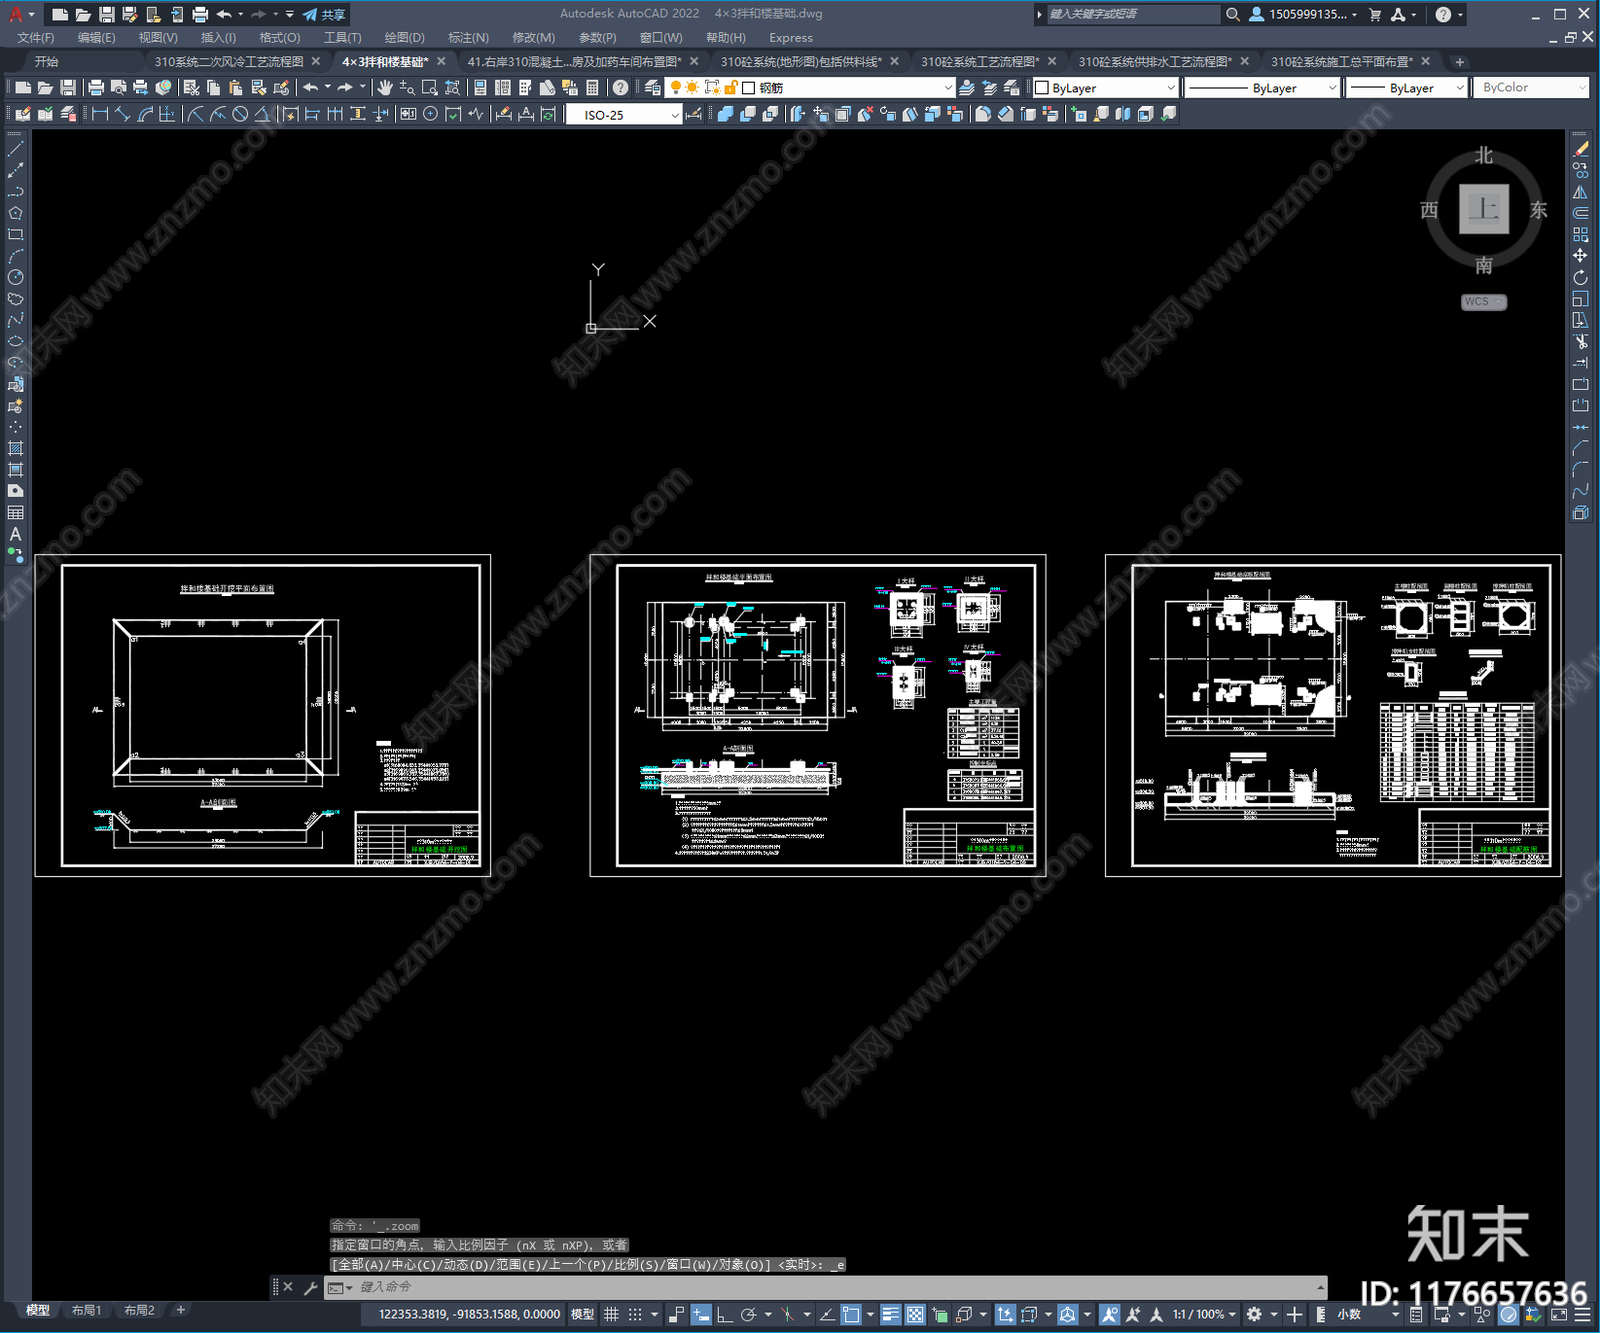
Task: Toggle transparency display in status bar
Action: pyautogui.click(x=915, y=1314)
